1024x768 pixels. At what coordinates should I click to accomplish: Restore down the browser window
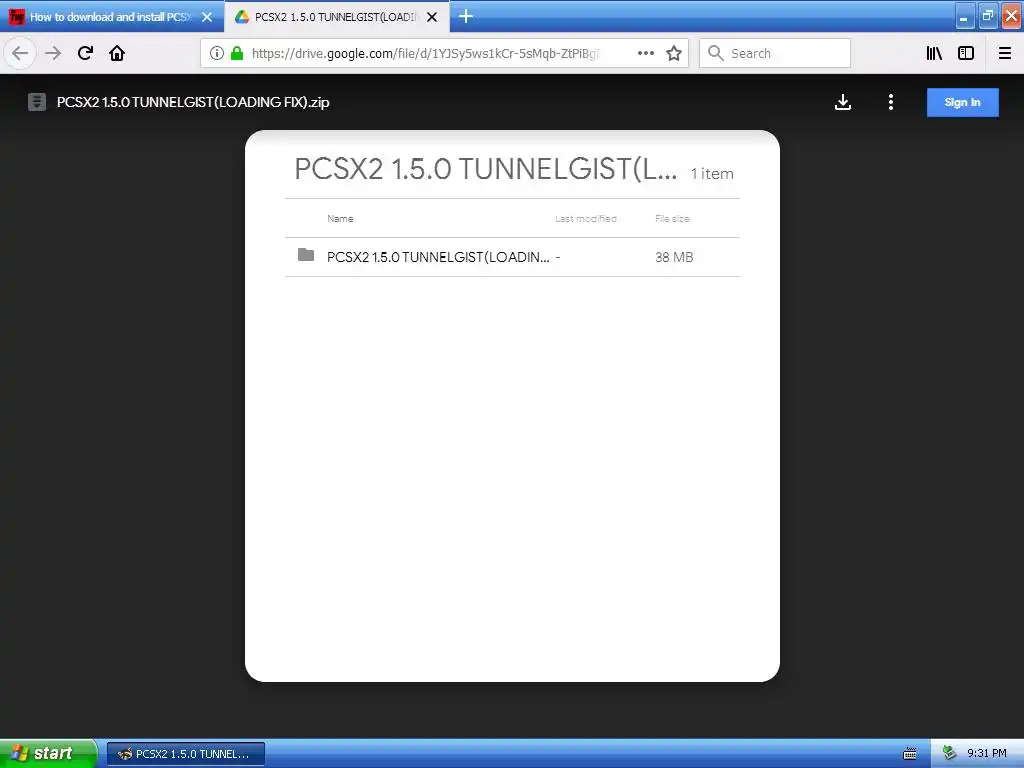(987, 16)
